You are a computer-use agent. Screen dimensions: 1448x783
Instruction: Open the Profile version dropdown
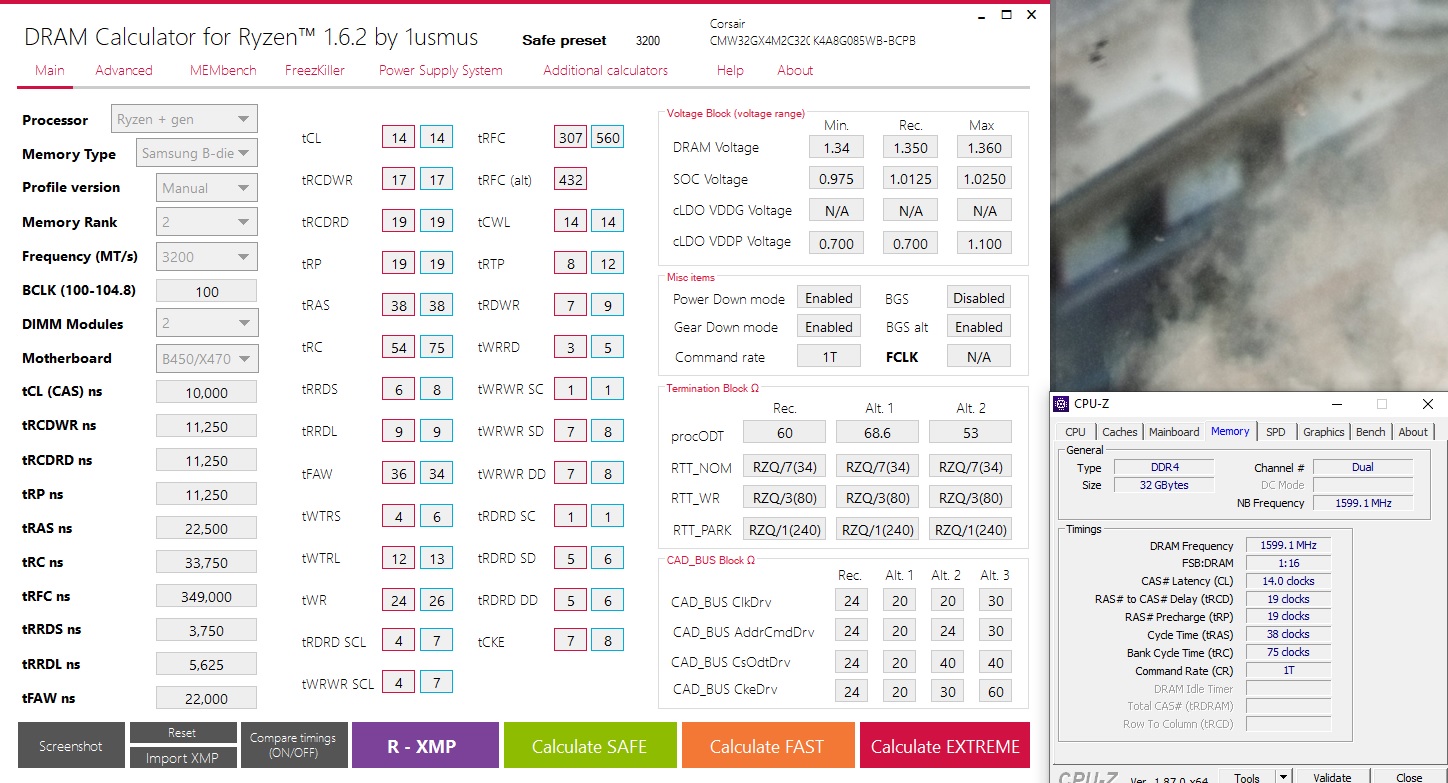click(207, 187)
